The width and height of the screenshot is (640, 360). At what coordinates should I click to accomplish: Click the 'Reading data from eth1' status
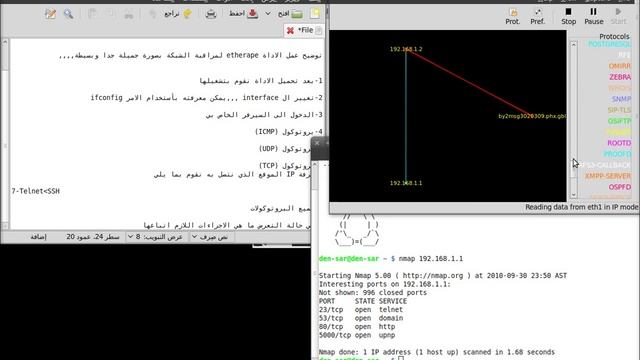coord(581,207)
